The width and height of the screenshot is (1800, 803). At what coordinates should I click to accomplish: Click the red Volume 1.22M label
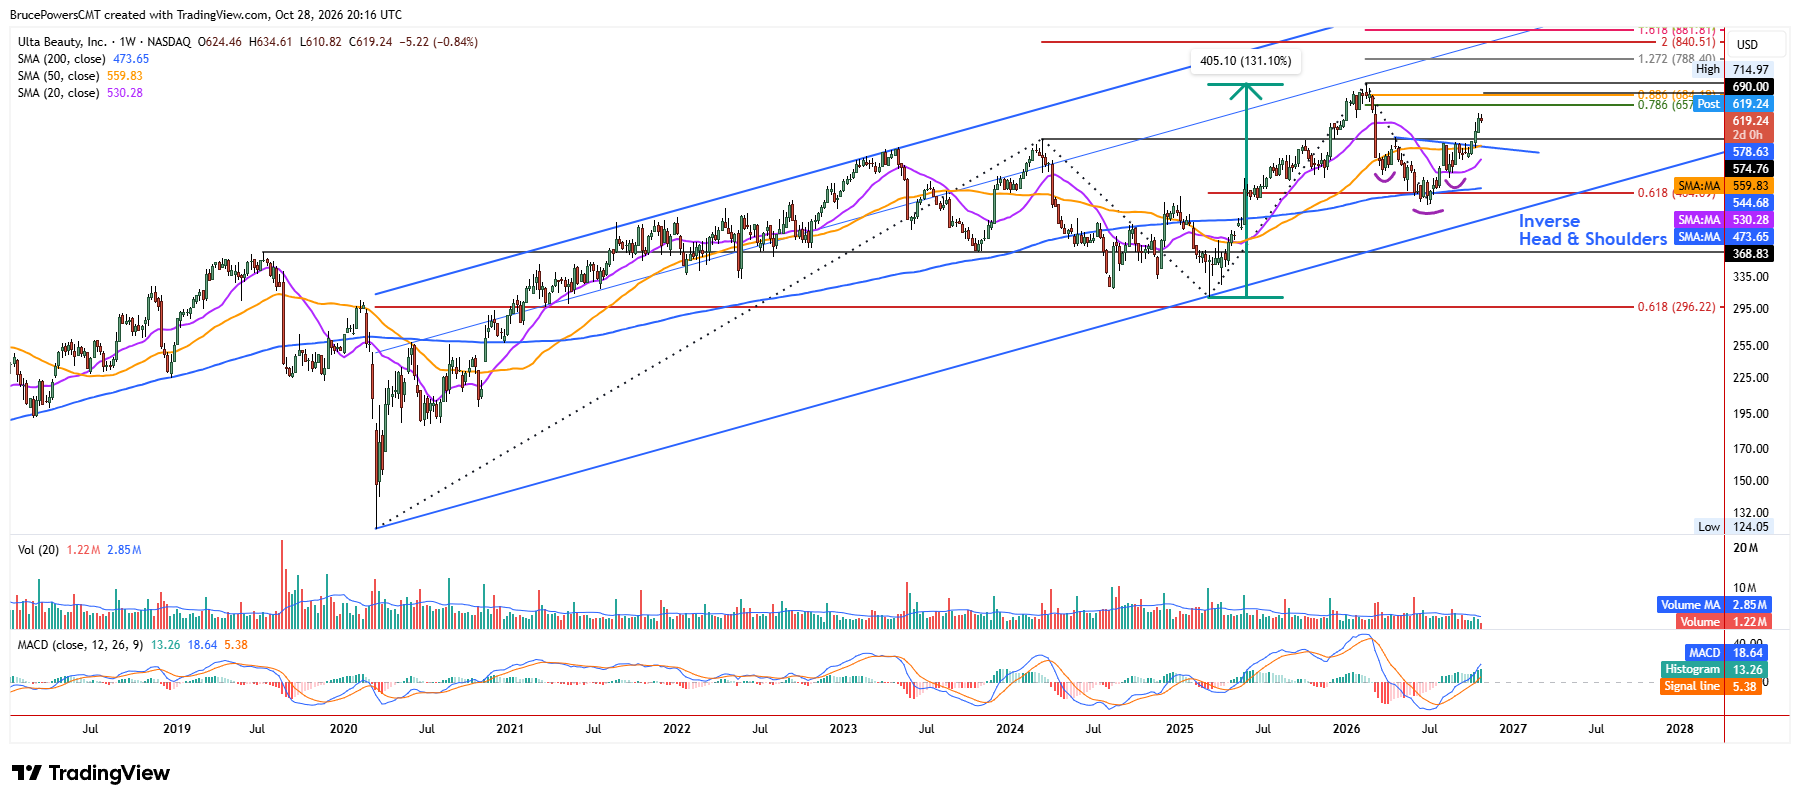tap(1723, 622)
